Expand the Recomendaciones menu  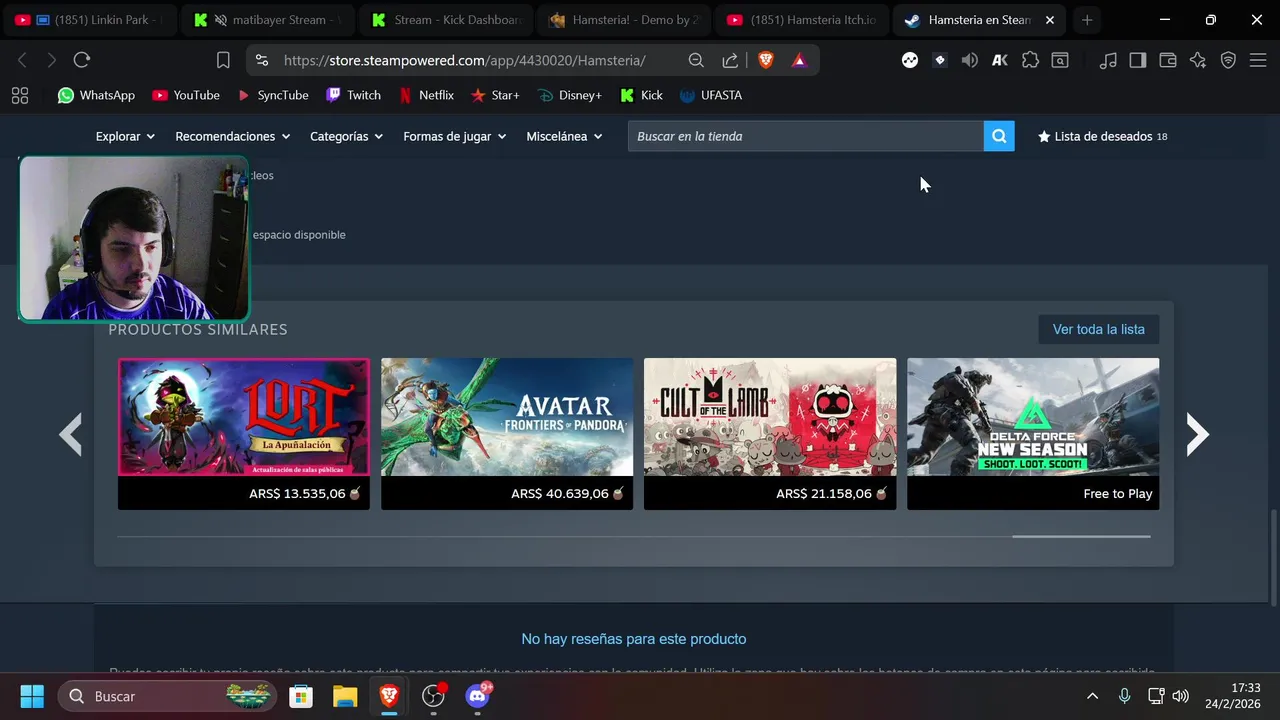[232, 136]
